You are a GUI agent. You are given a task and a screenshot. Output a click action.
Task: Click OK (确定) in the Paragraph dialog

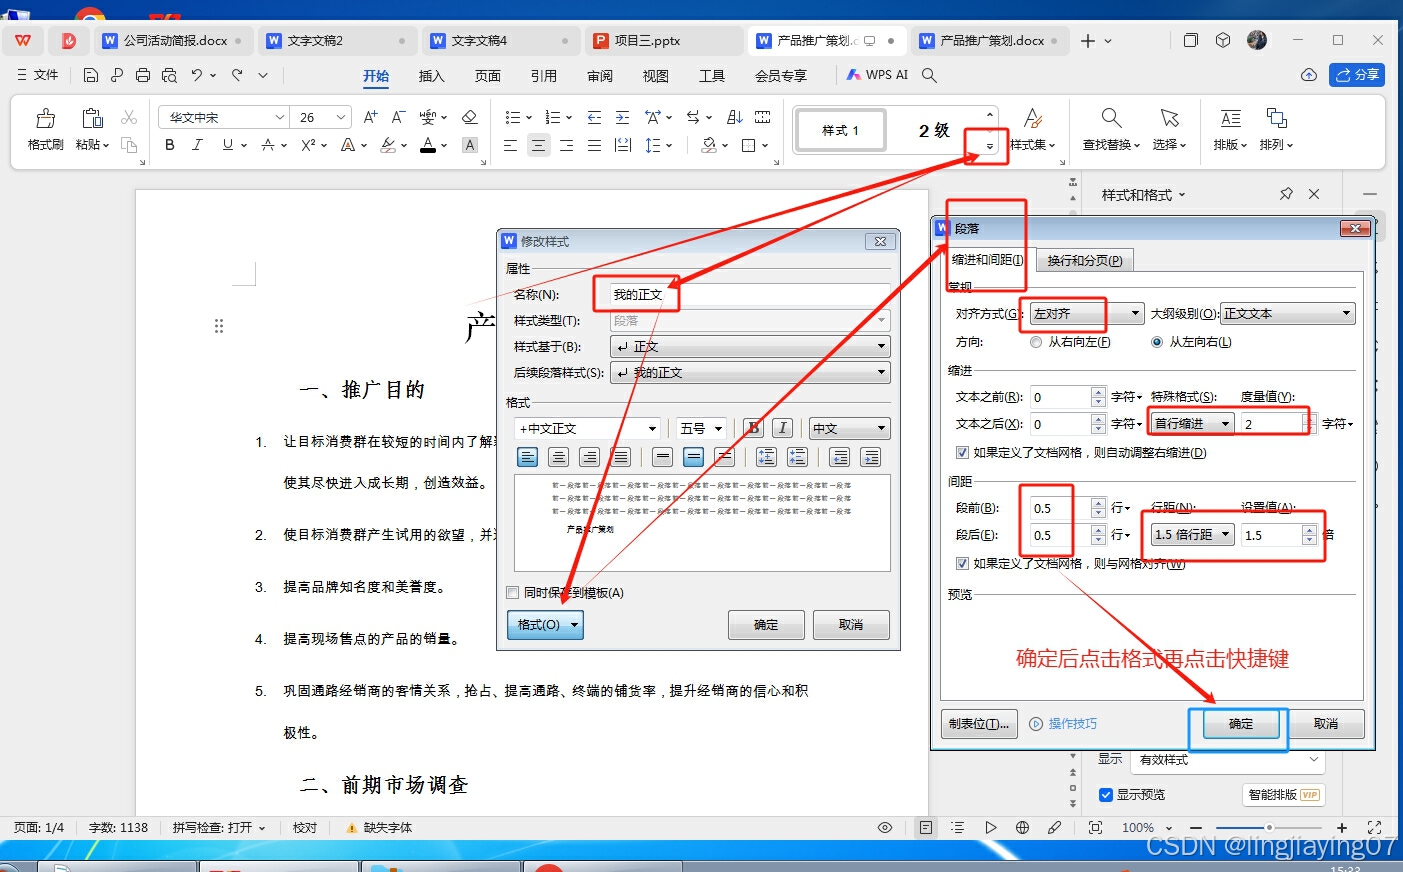1240,724
